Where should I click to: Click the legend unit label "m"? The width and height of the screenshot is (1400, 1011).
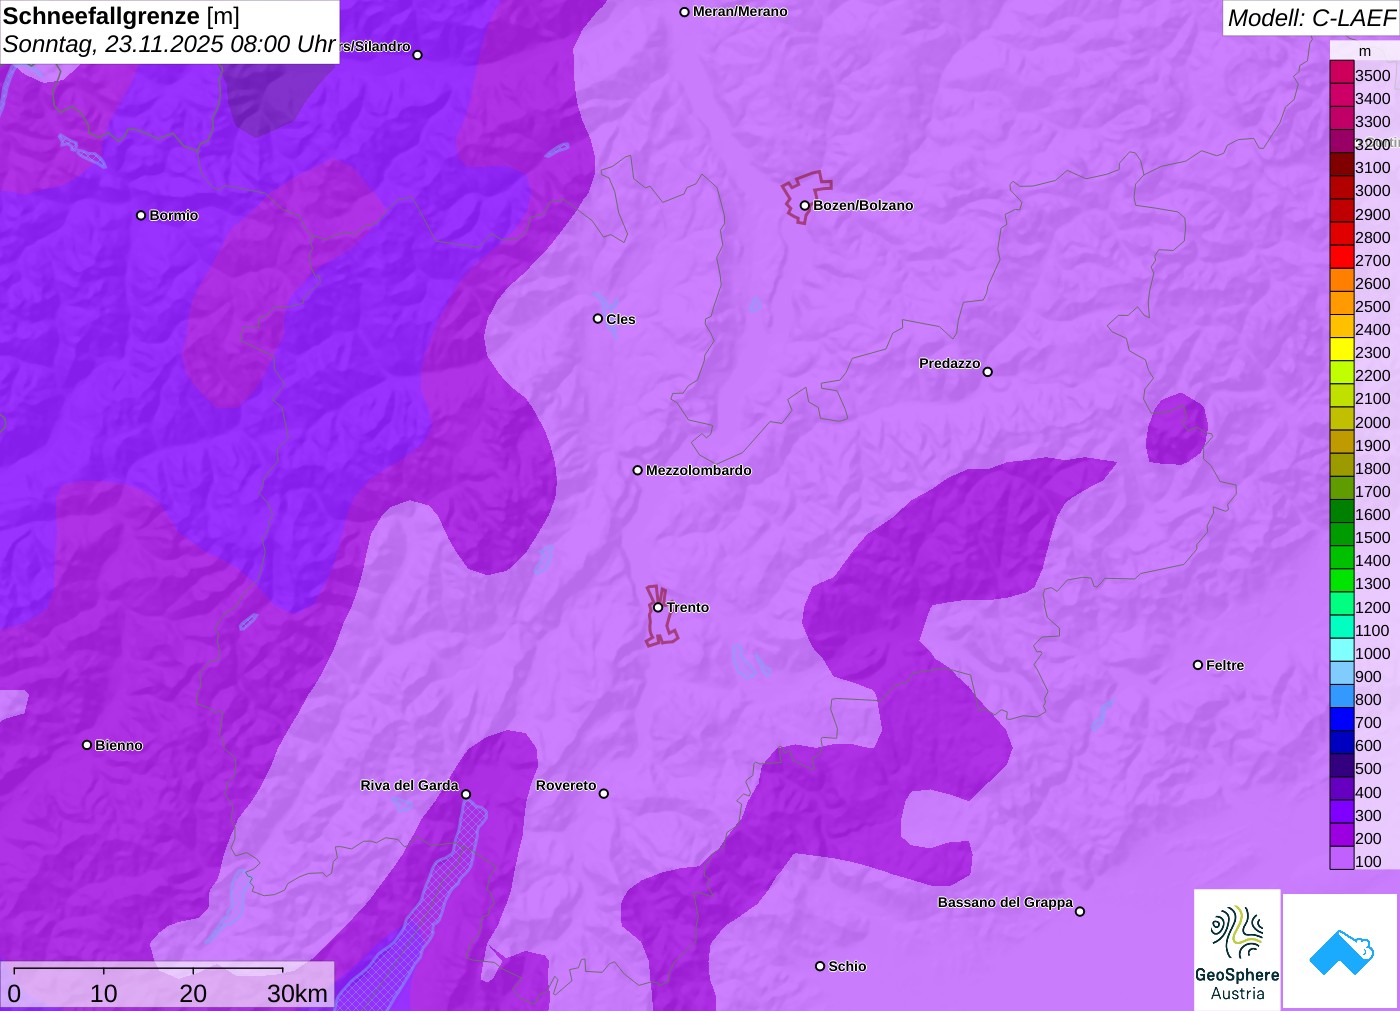(x=1365, y=51)
